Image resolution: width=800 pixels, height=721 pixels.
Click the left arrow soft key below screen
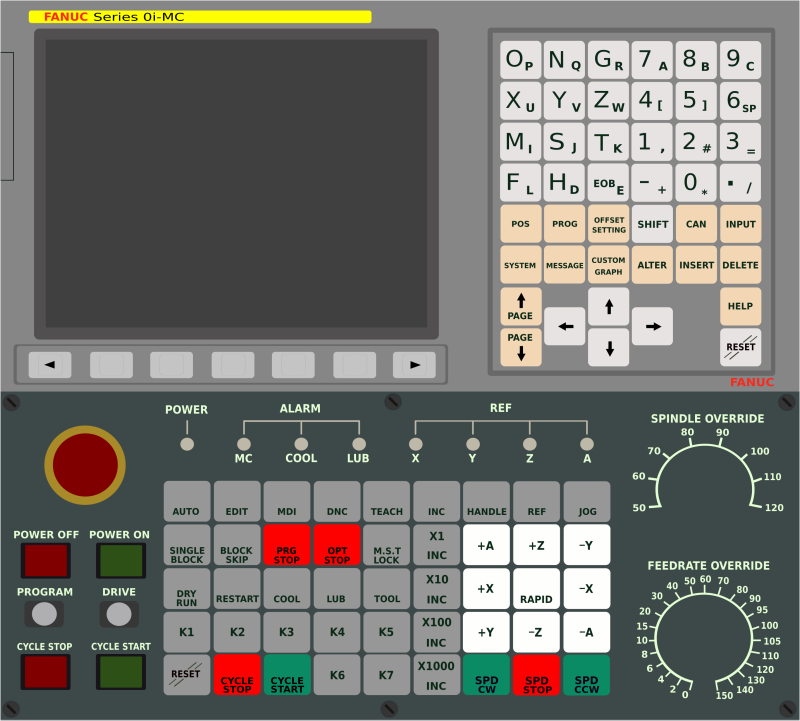[50, 365]
